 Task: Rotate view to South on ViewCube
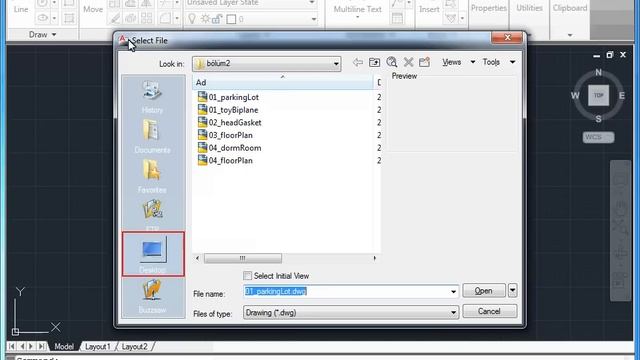coord(598,119)
